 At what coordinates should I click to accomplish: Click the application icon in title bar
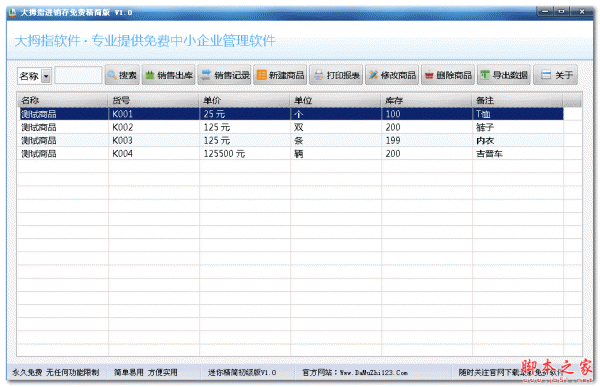[x=13, y=12]
